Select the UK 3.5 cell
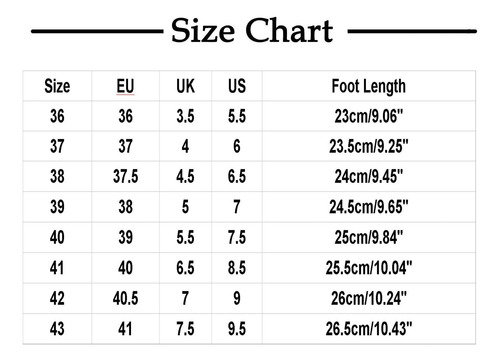Viewport: 500px width, 361px height. (185, 116)
